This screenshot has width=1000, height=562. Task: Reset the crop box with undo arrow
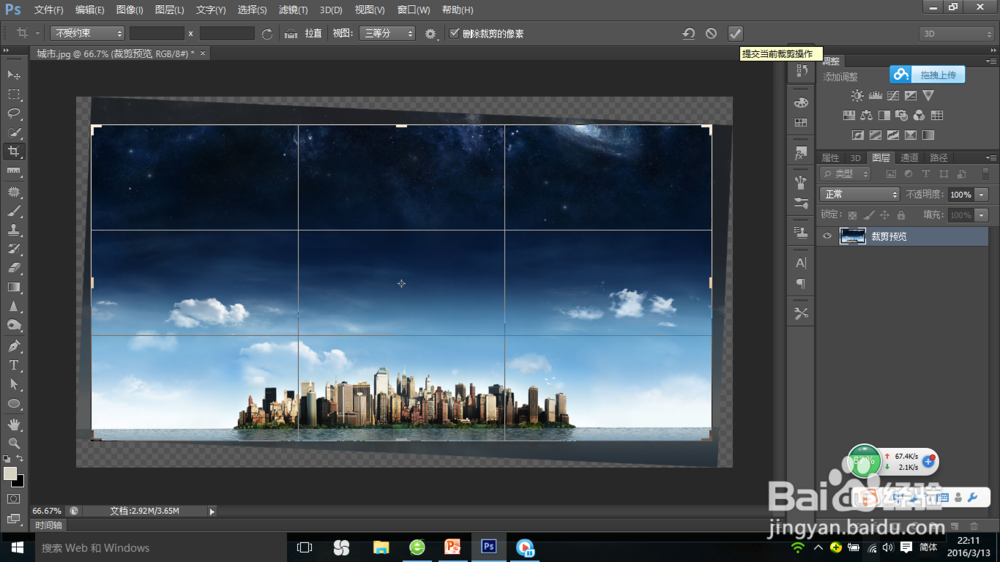tap(688, 34)
